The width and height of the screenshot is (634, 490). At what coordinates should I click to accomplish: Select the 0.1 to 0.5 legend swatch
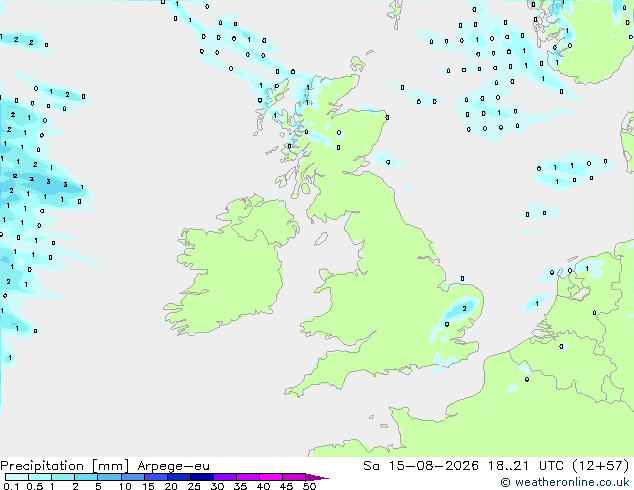[x=17, y=477]
